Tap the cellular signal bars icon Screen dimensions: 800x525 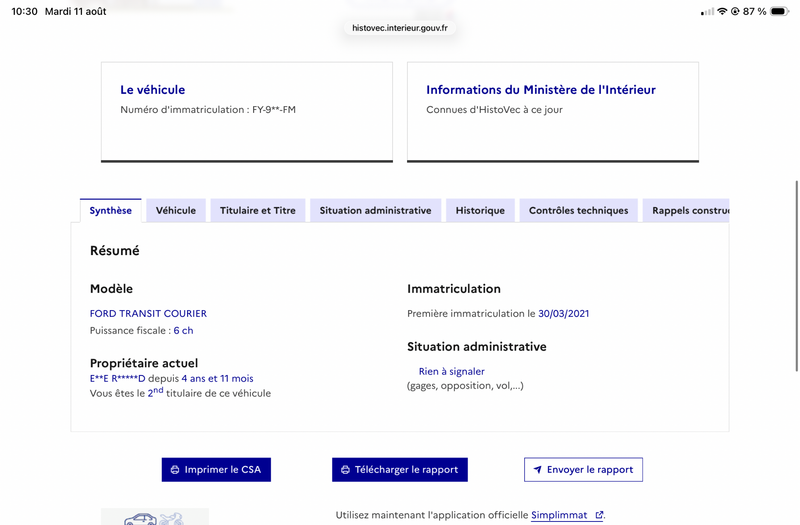(x=708, y=12)
